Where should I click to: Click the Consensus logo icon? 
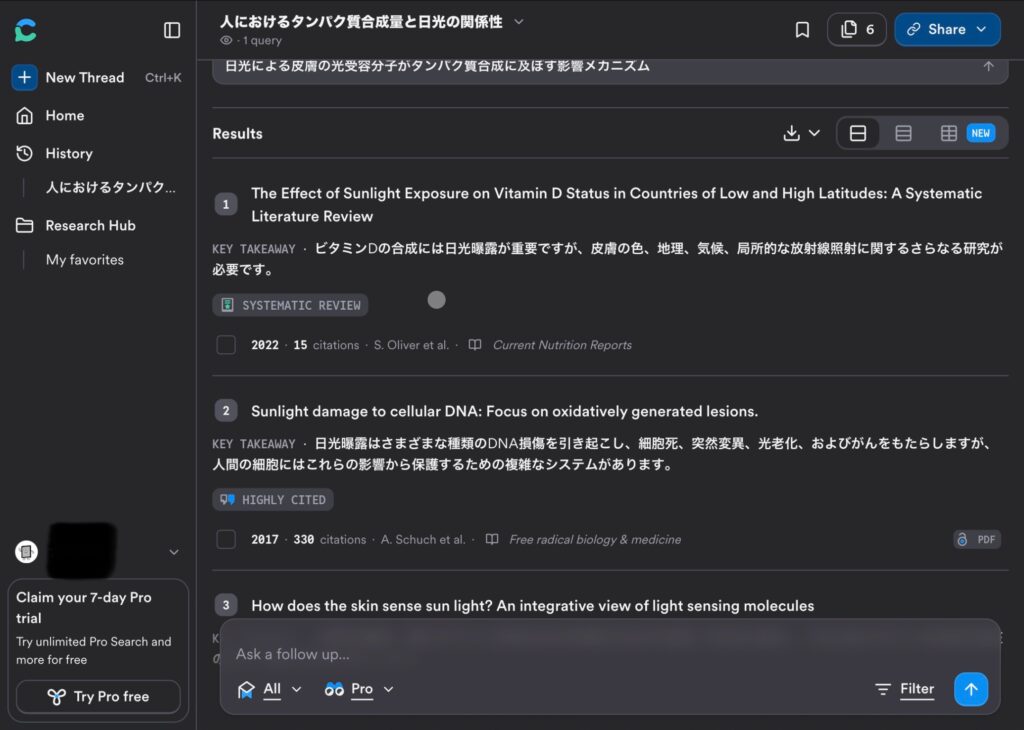coord(26,31)
